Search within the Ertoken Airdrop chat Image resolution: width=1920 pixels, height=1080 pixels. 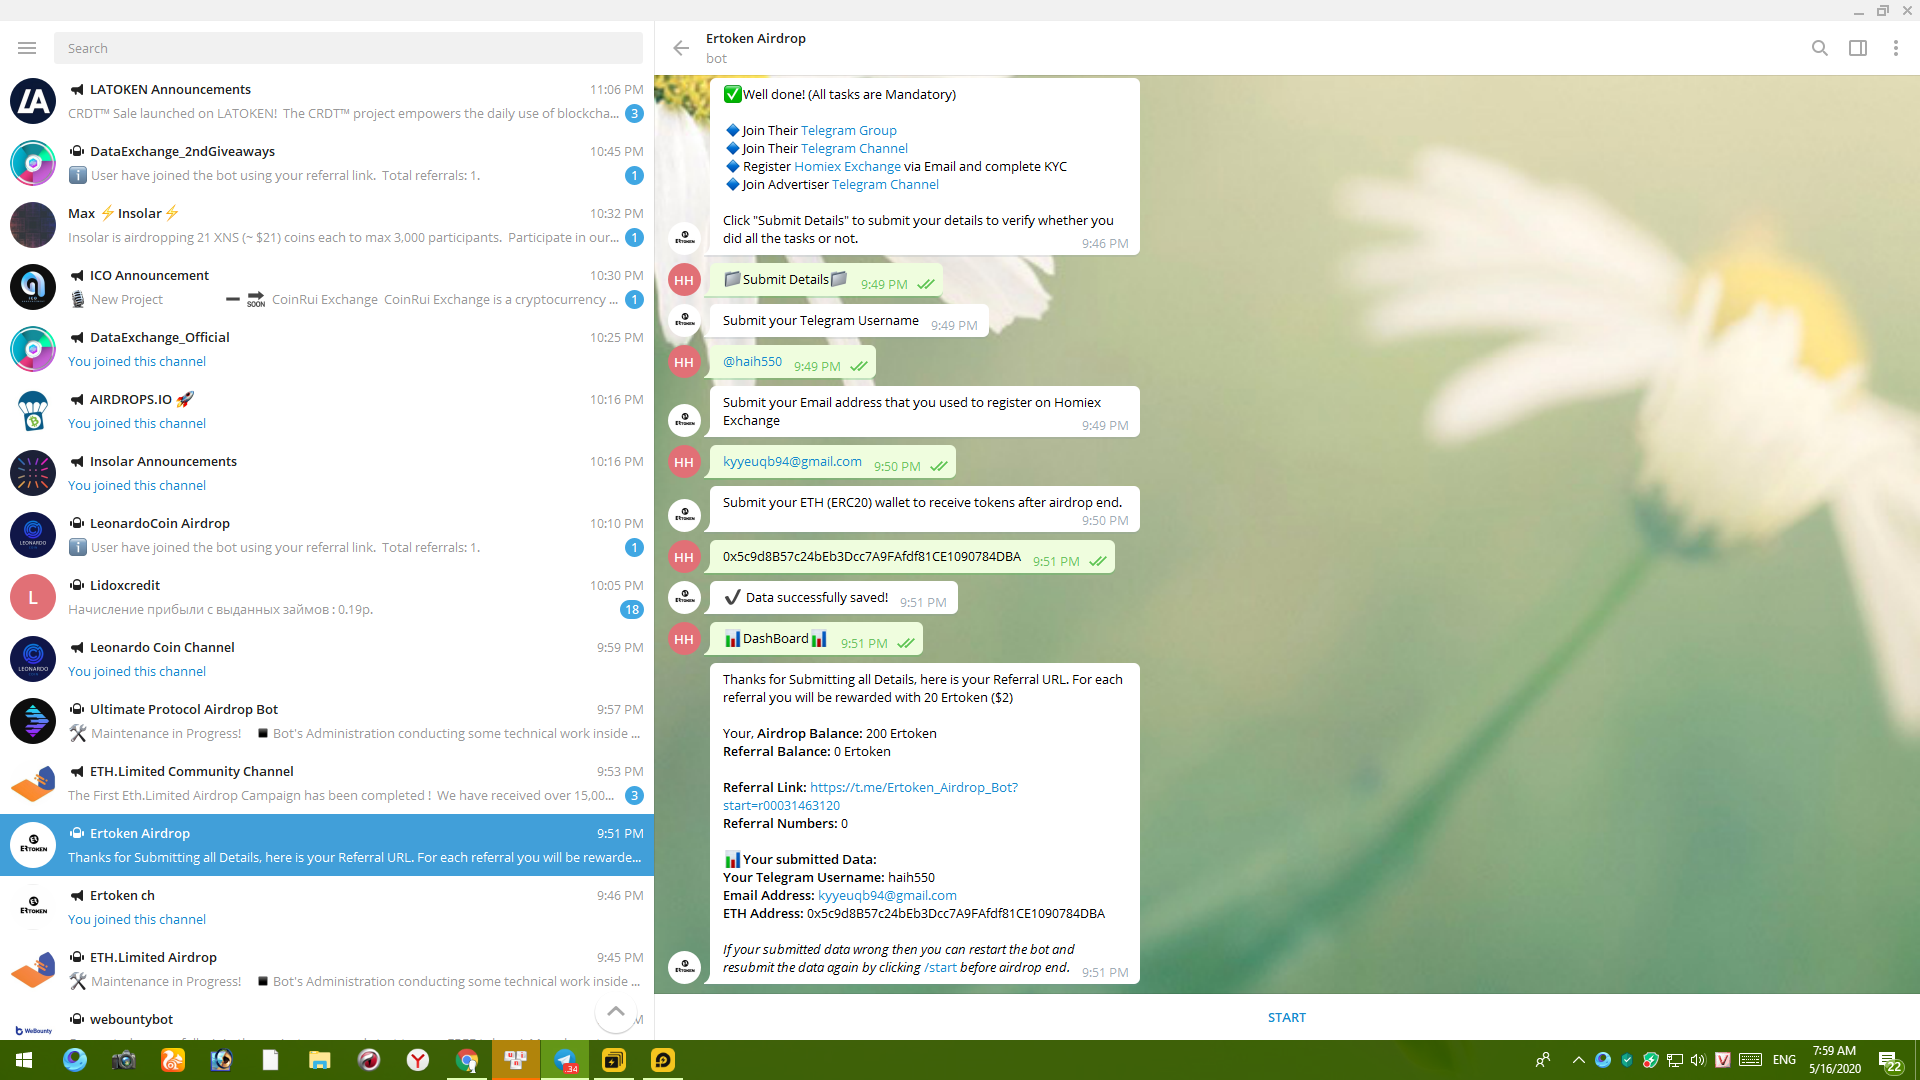pos(1819,48)
